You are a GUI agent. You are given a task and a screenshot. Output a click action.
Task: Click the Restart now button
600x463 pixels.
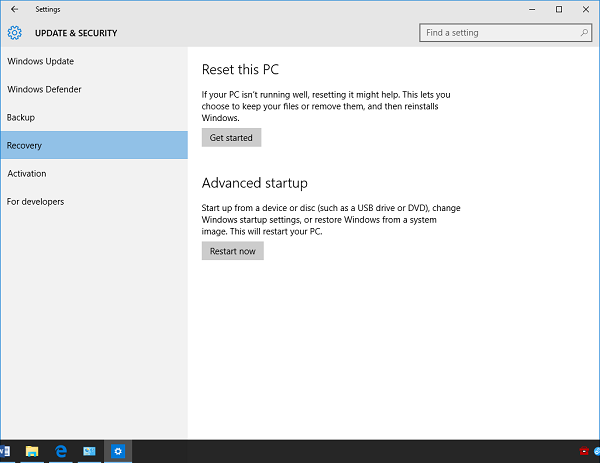click(233, 251)
